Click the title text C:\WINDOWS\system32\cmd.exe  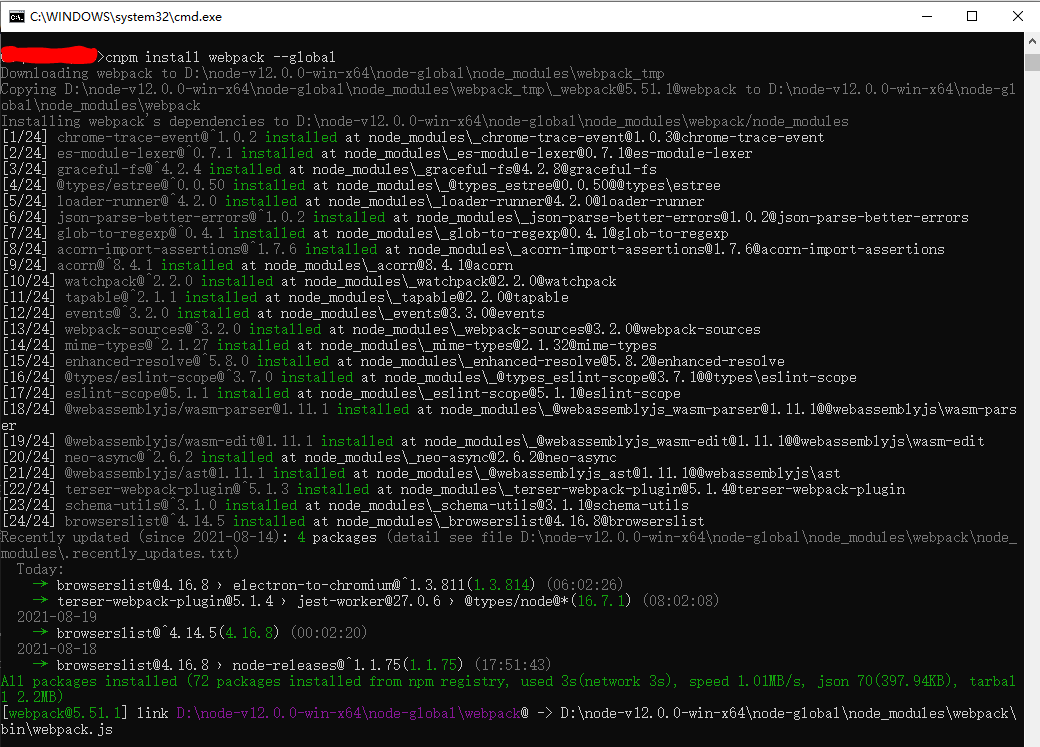pos(126,17)
